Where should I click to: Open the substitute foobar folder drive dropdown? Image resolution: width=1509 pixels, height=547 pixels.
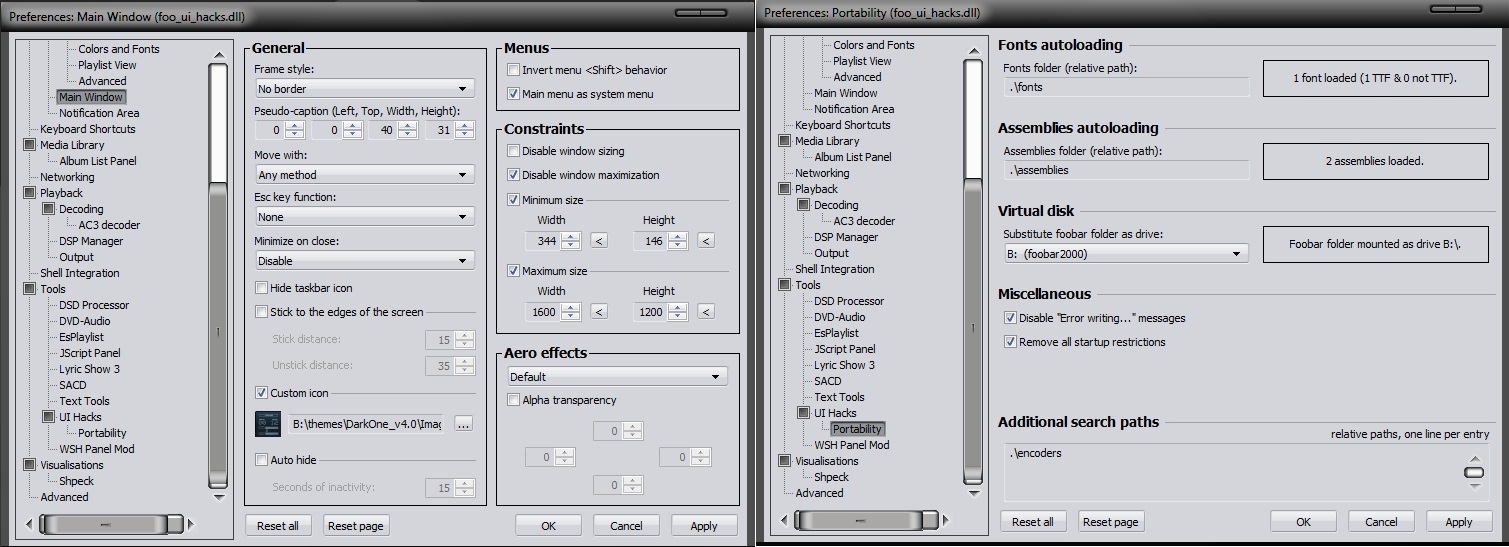[x=1125, y=254]
